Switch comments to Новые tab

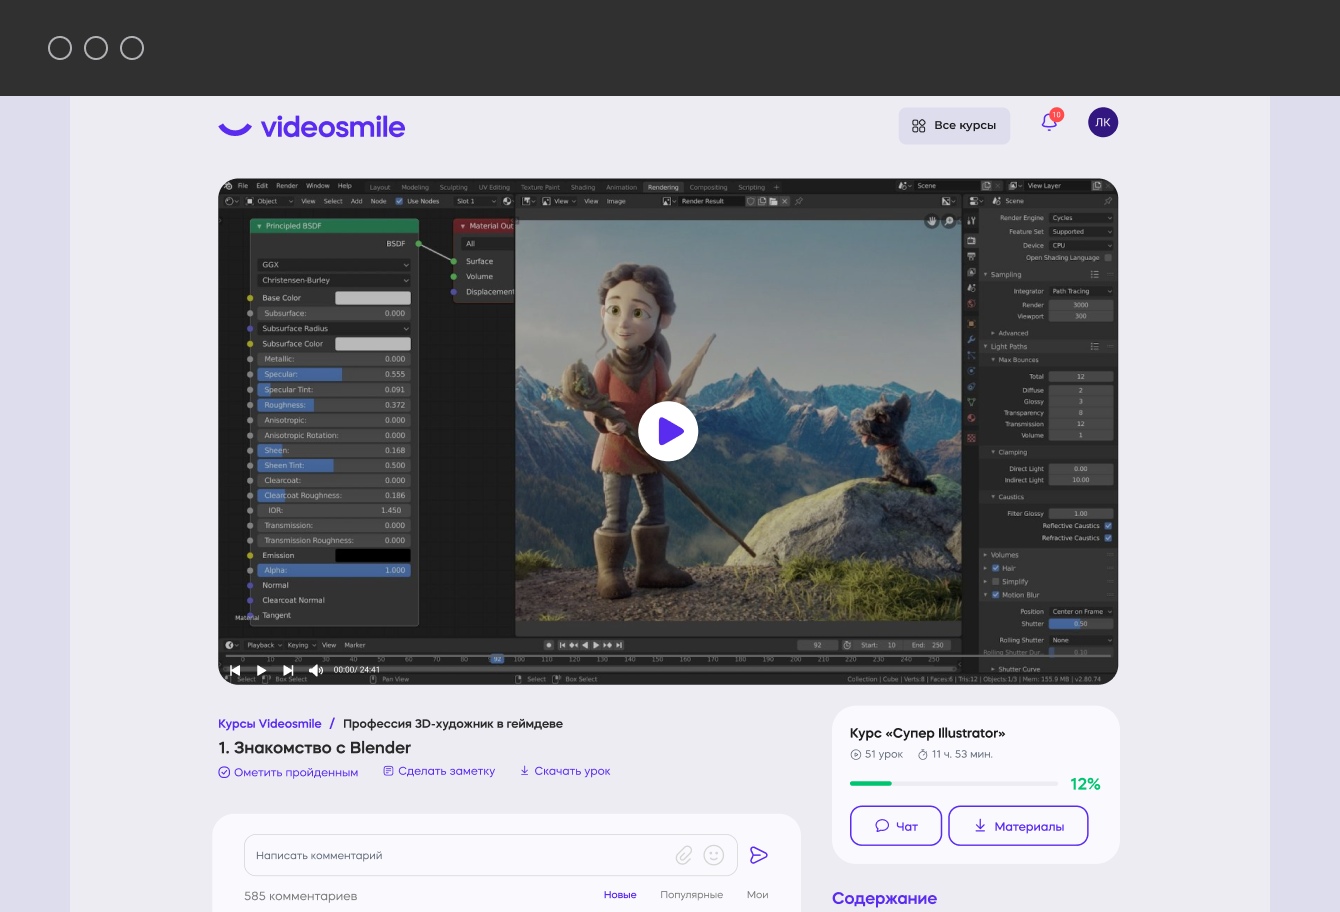(620, 895)
